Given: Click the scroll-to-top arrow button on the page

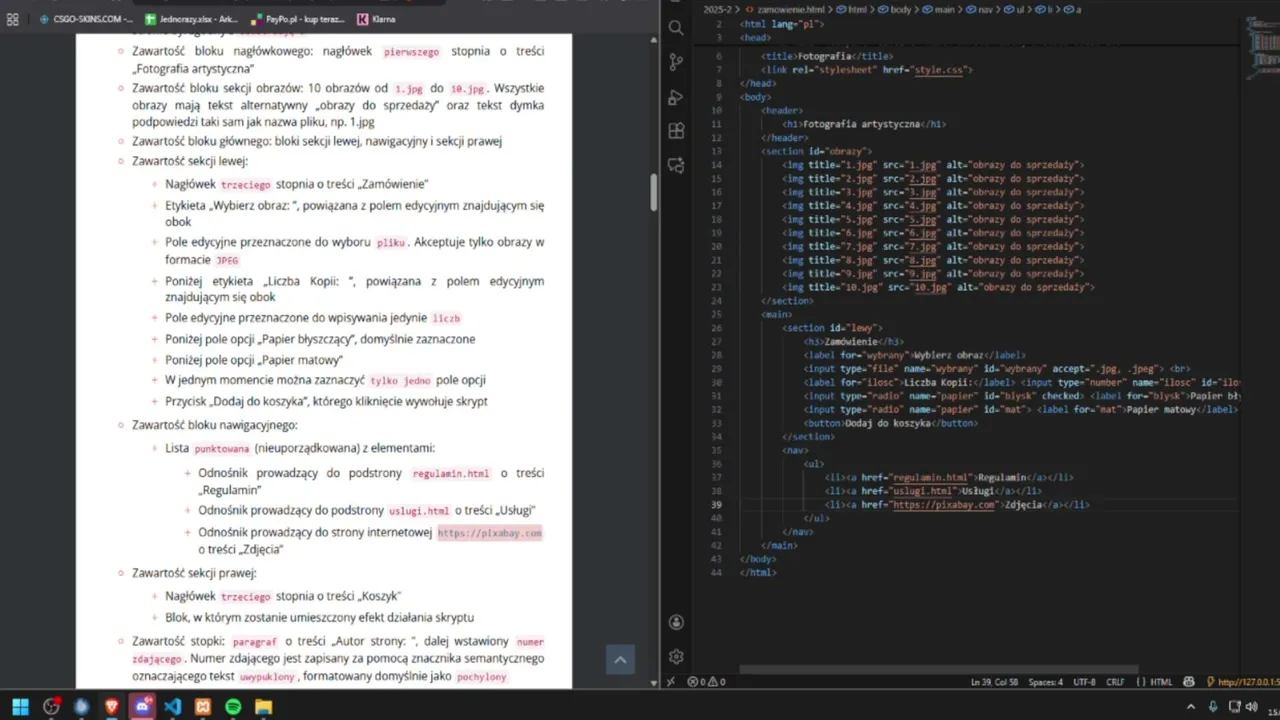Looking at the screenshot, I should [x=620, y=659].
